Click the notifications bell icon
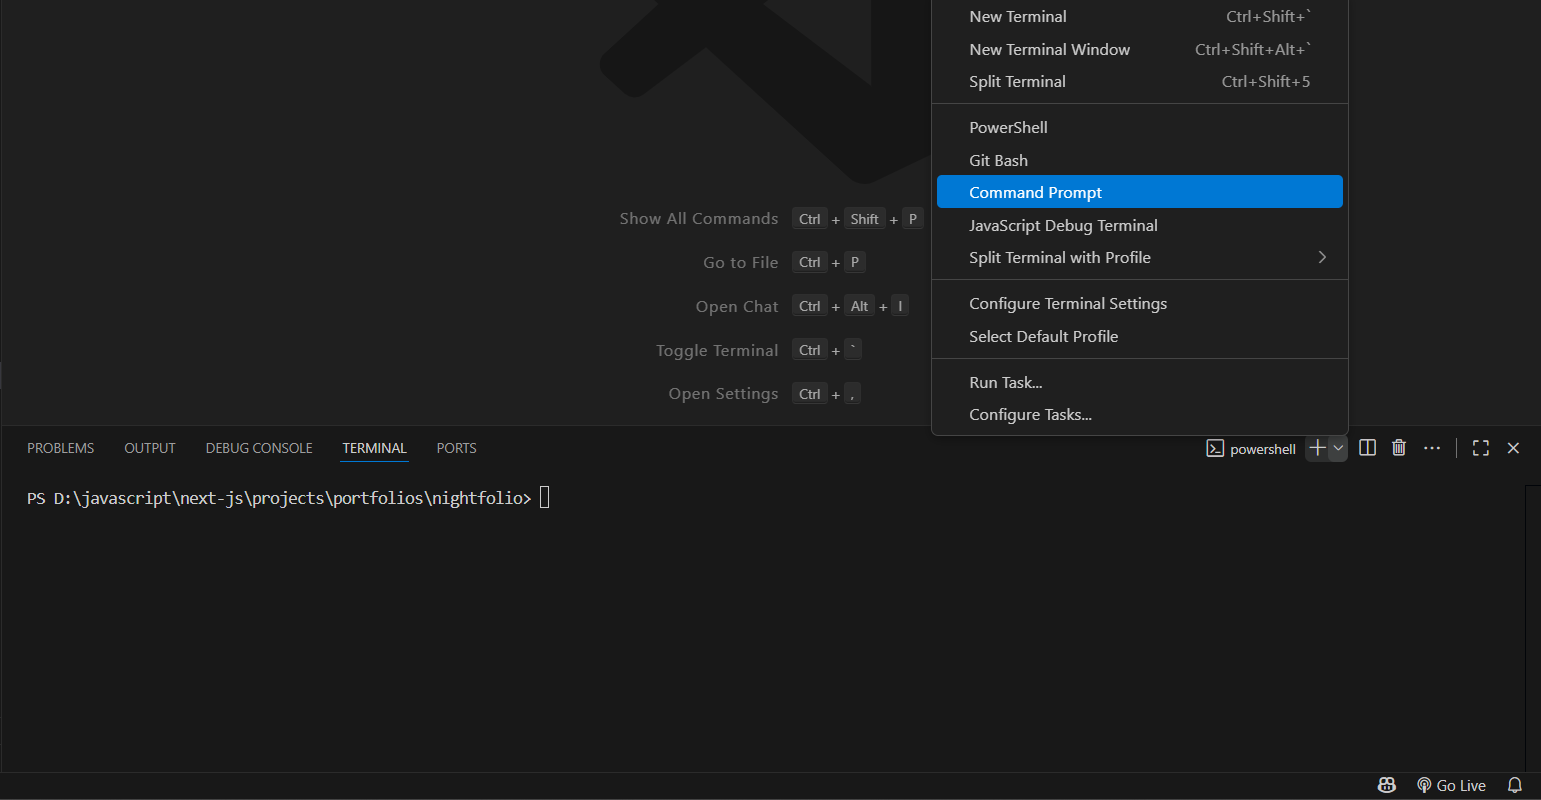This screenshot has height=800, width=1541. click(x=1515, y=785)
